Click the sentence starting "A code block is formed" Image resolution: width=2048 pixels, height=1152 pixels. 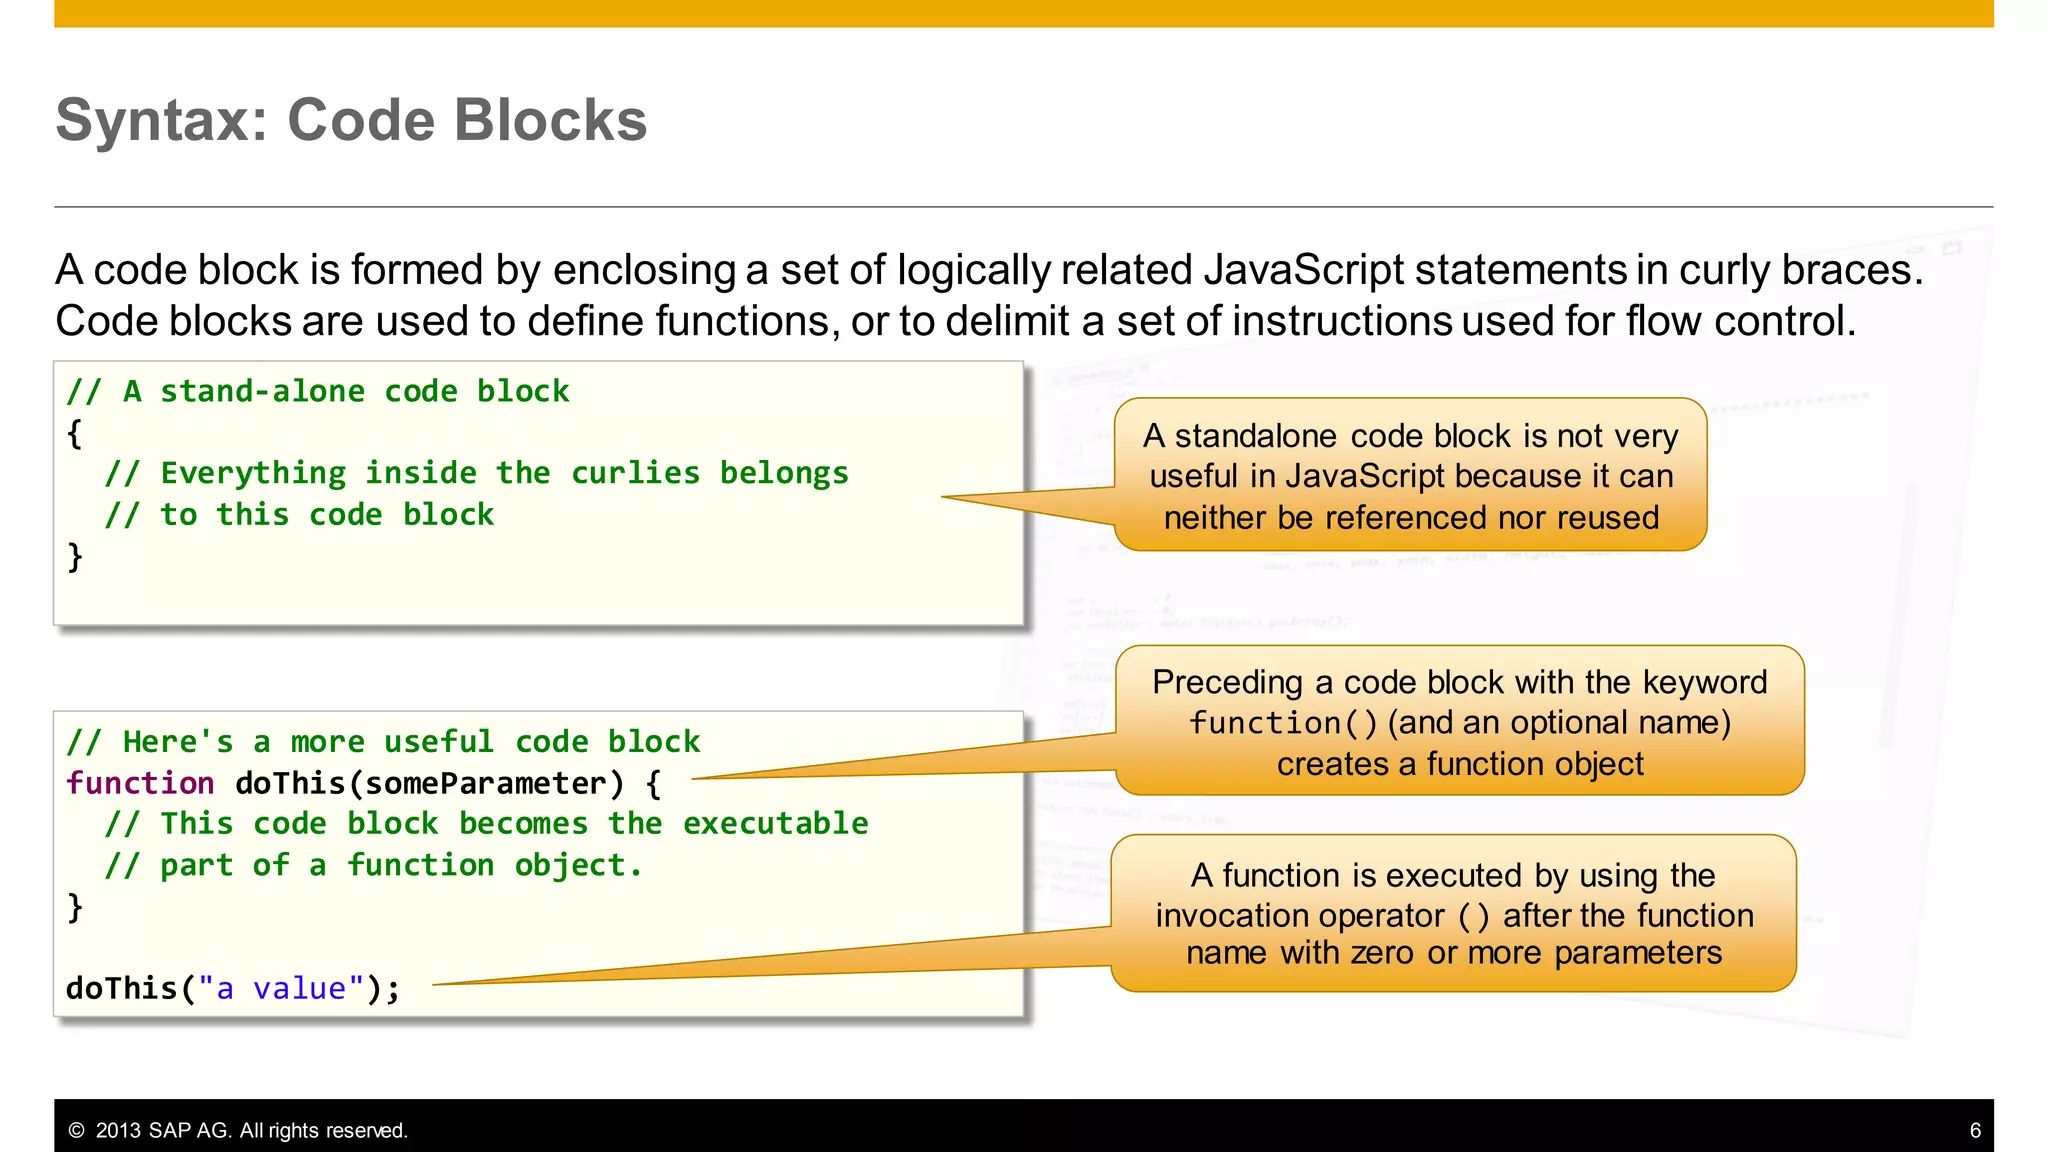(x=989, y=270)
